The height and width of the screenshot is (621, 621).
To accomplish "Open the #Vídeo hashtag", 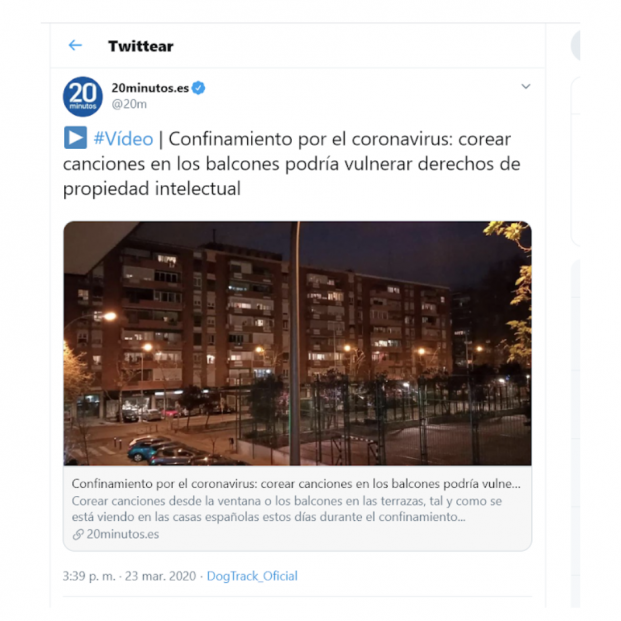I will [x=123, y=139].
